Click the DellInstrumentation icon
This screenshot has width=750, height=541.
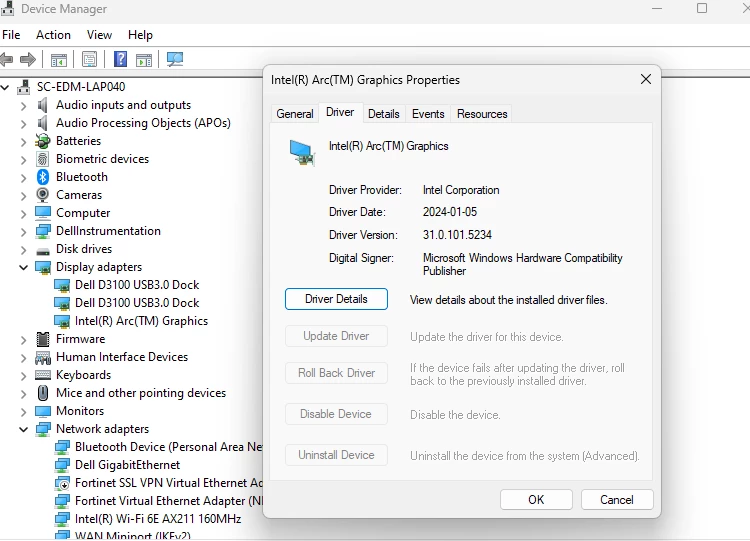click(x=43, y=231)
